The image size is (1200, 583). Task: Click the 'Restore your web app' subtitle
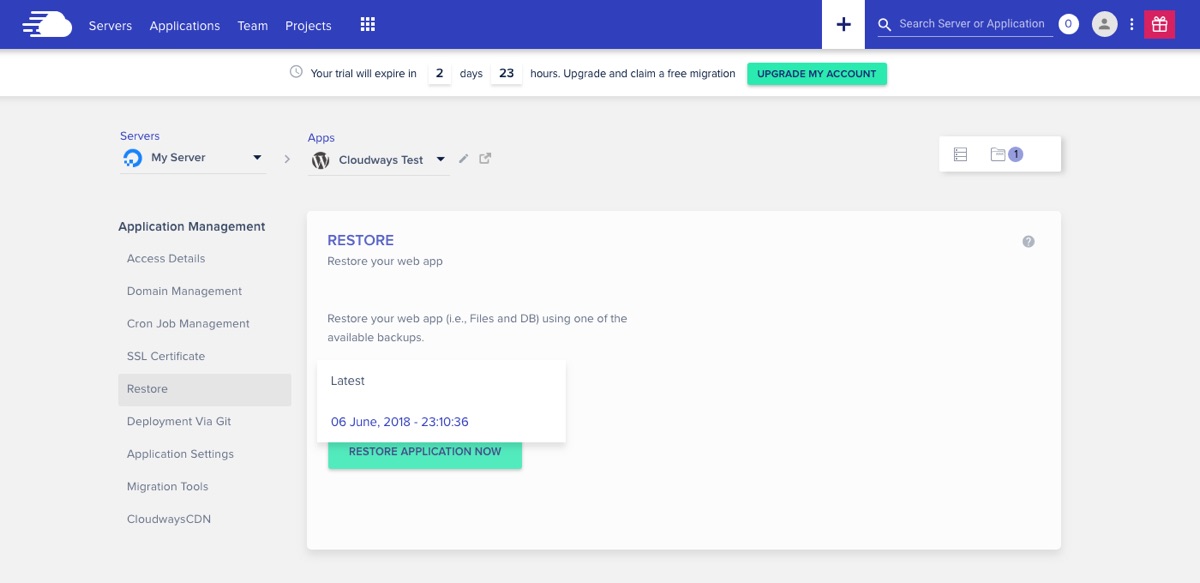pyautogui.click(x=385, y=261)
